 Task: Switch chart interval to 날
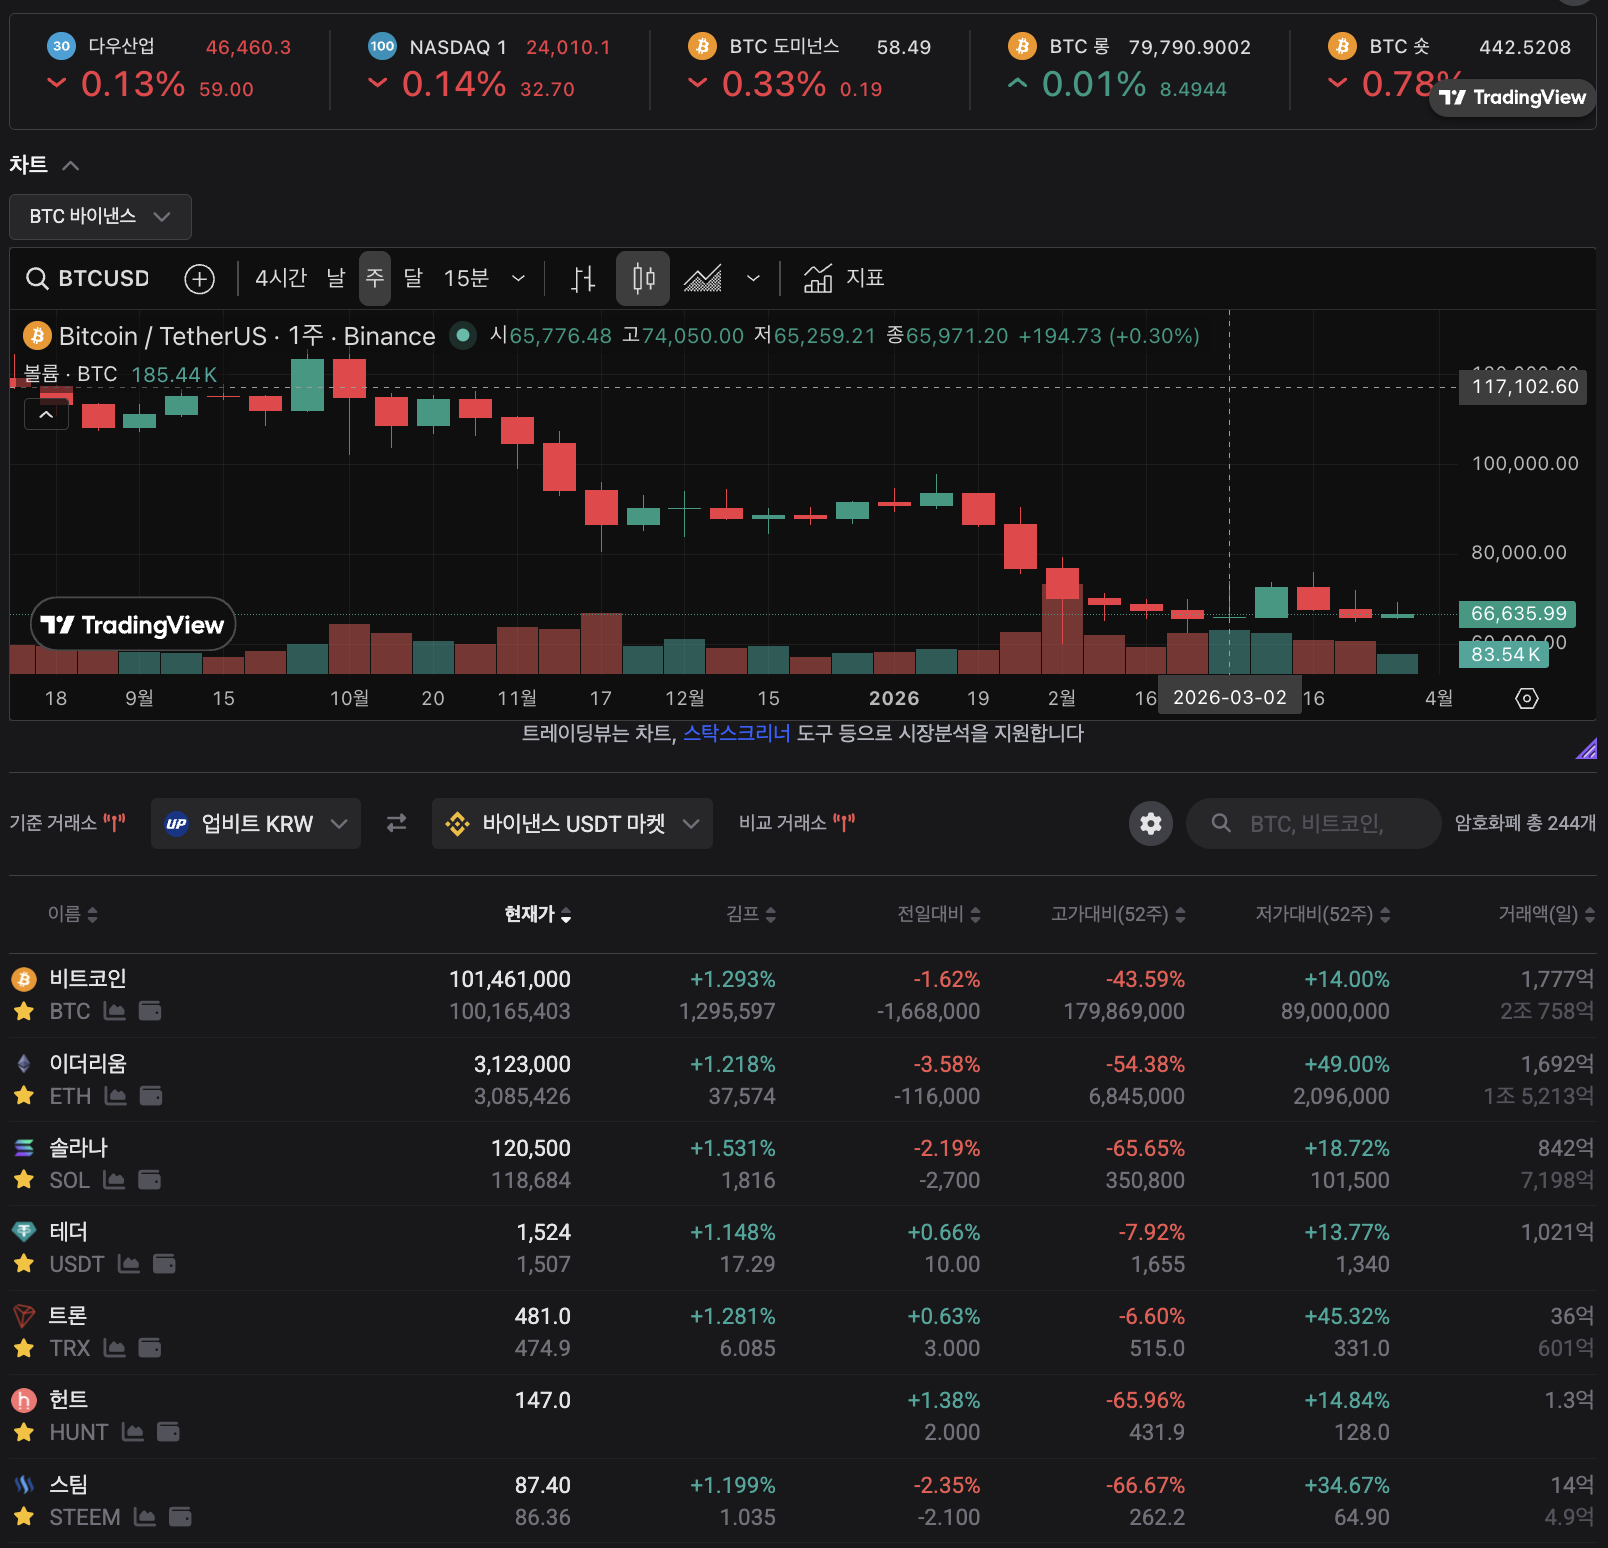point(335,278)
